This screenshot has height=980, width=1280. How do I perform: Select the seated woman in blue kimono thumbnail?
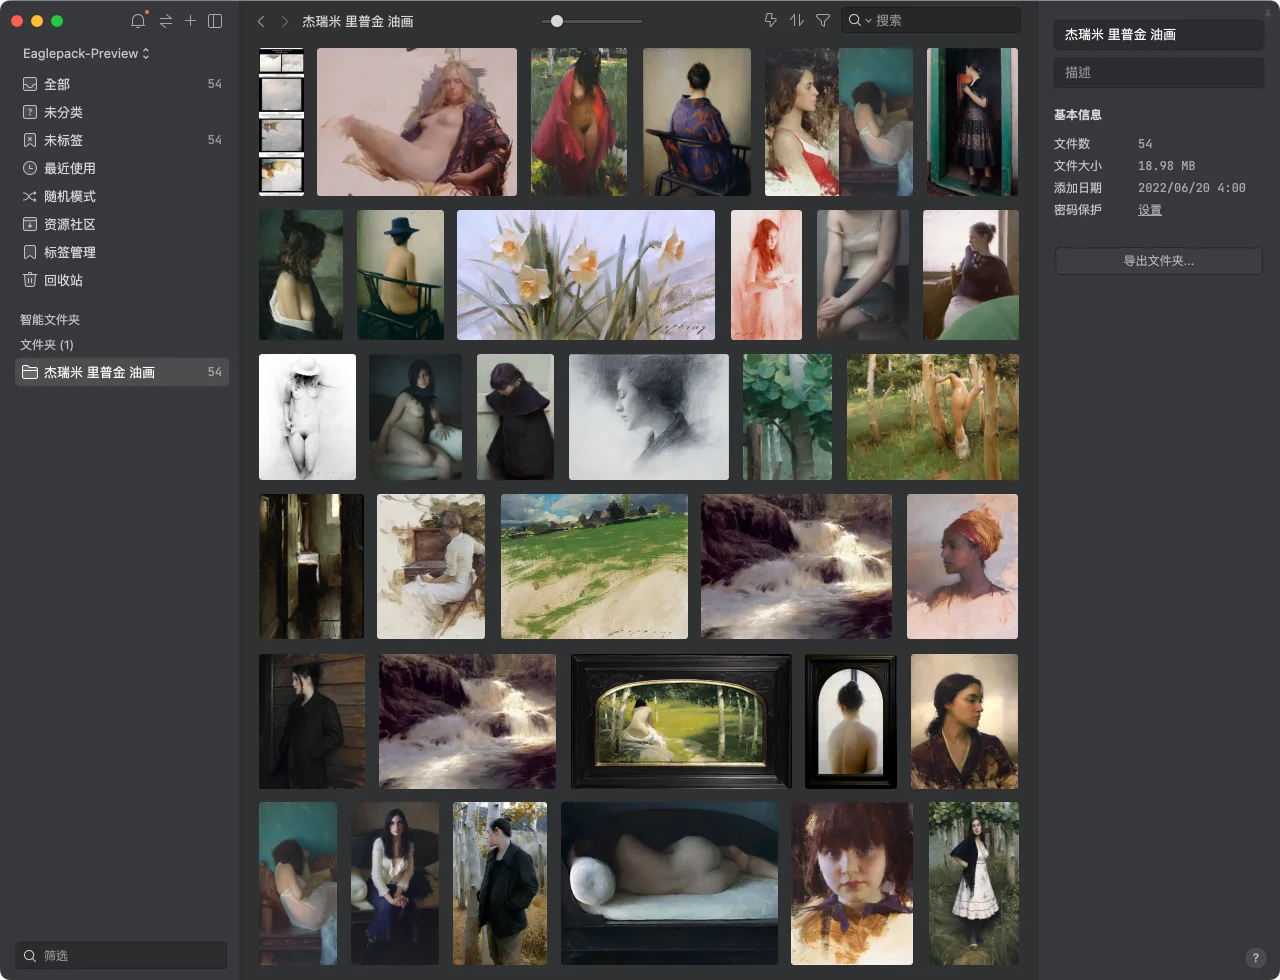coord(697,122)
